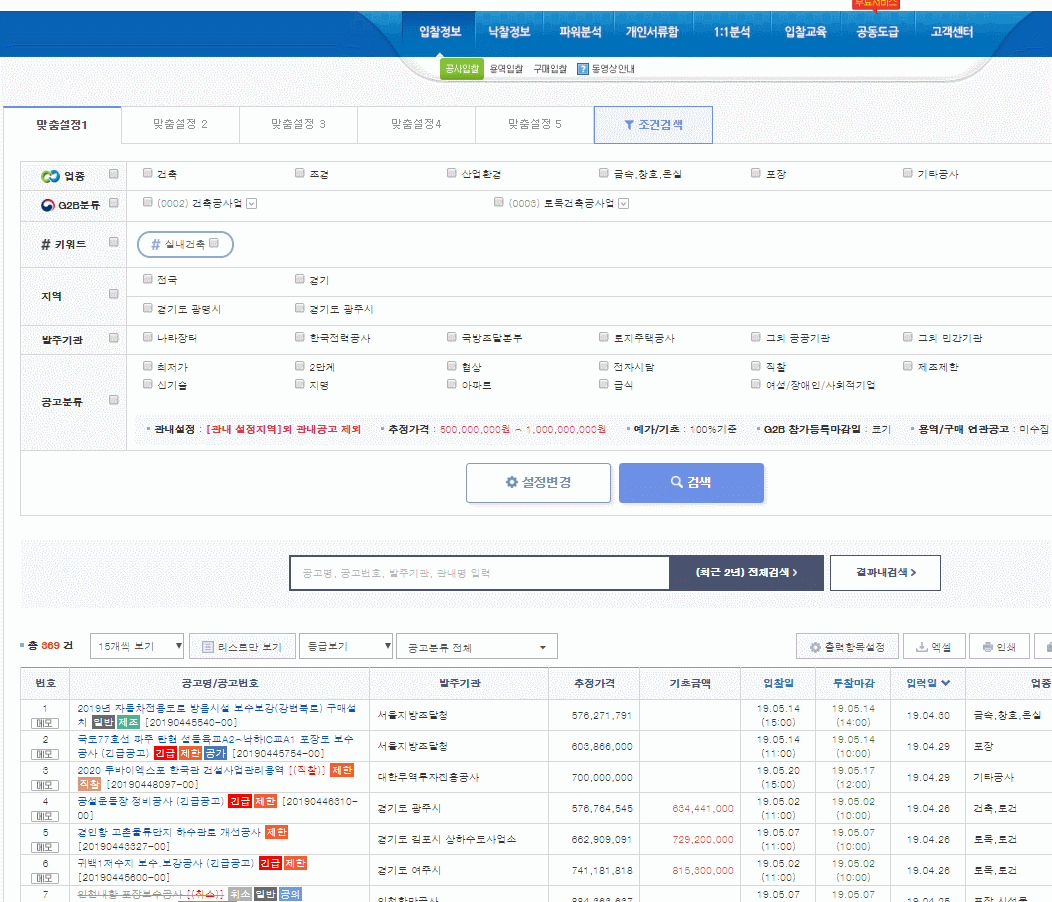Click the 공고명 search input field

coord(480,573)
